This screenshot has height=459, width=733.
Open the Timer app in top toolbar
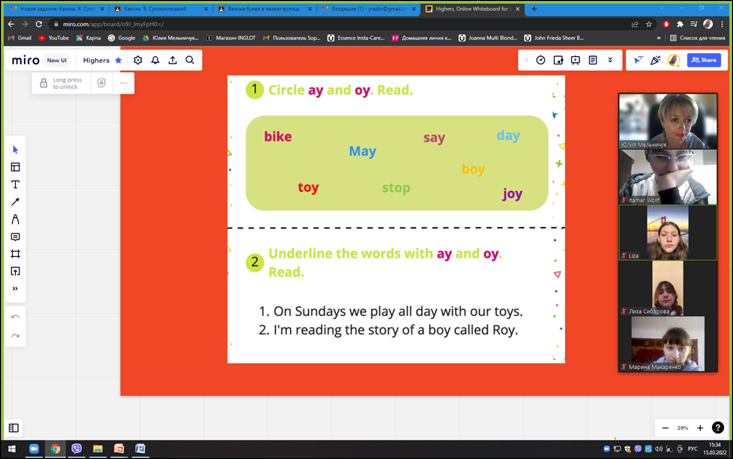[x=541, y=60]
